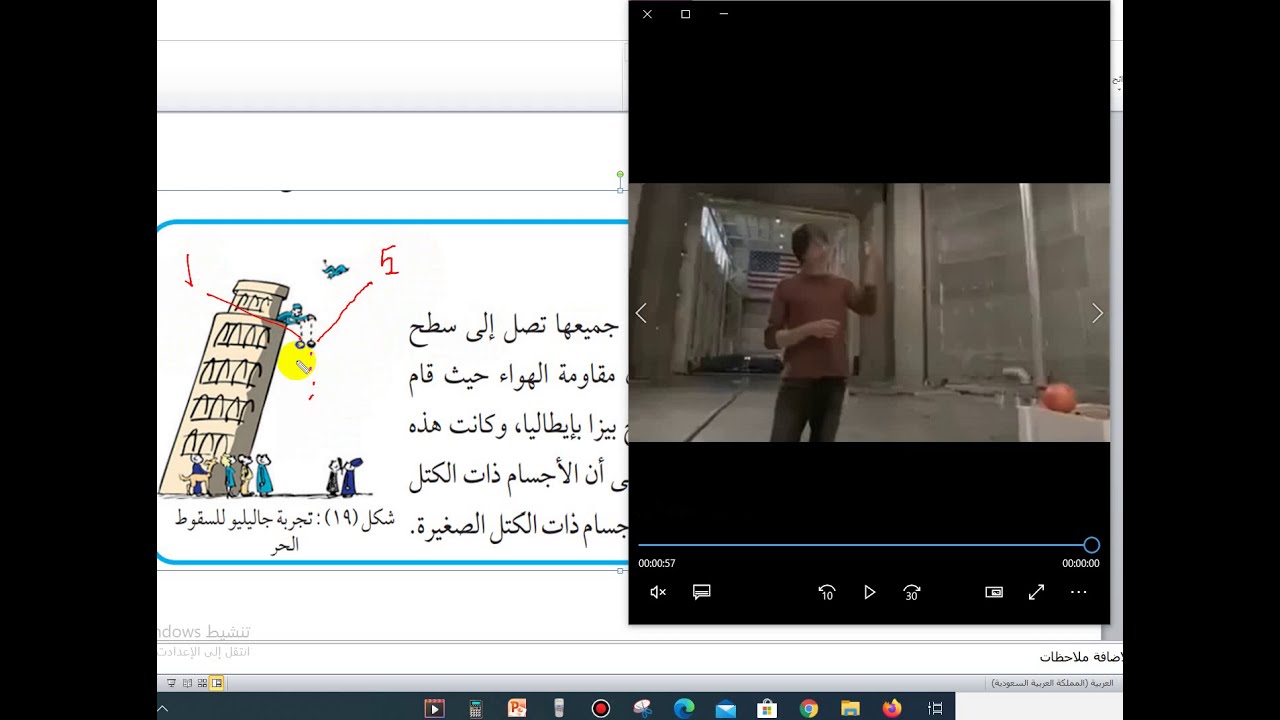The width and height of the screenshot is (1280, 720).
Task: Open the Mail app from the taskbar
Action: coord(725,708)
